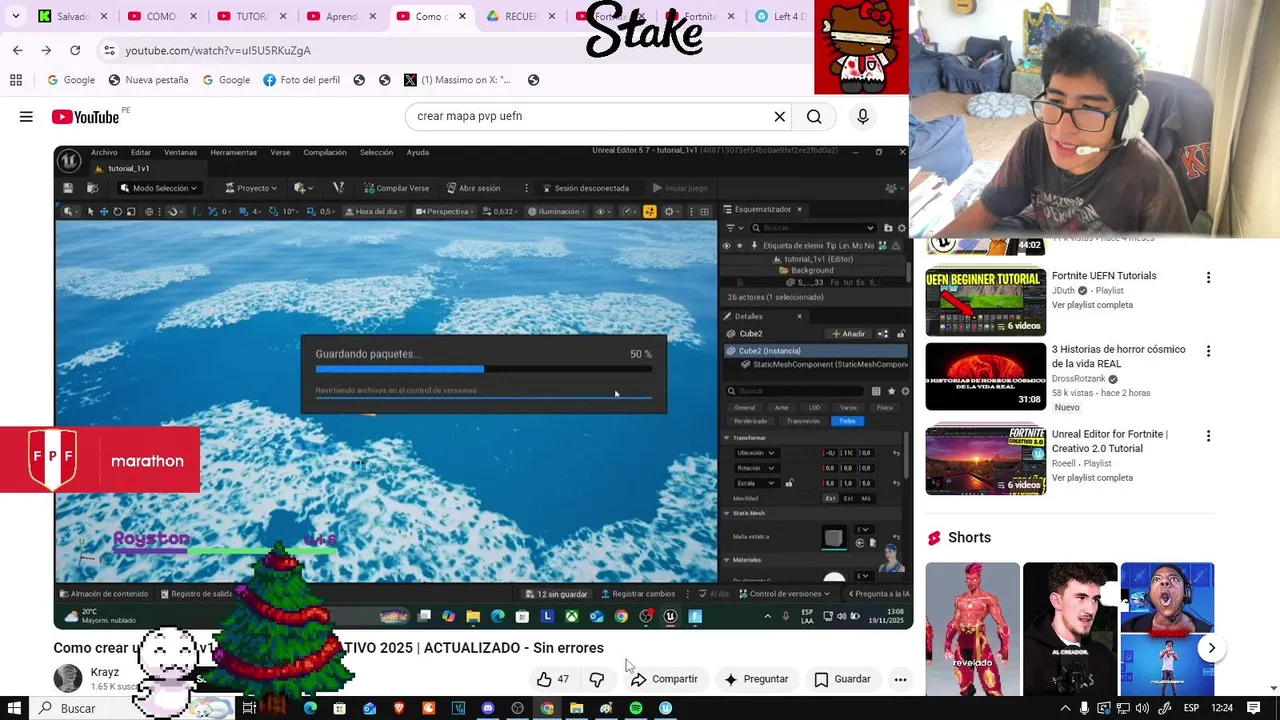The width and height of the screenshot is (1280, 720).
Task: Activate voice search microphone on YouTube
Action: [x=863, y=117]
